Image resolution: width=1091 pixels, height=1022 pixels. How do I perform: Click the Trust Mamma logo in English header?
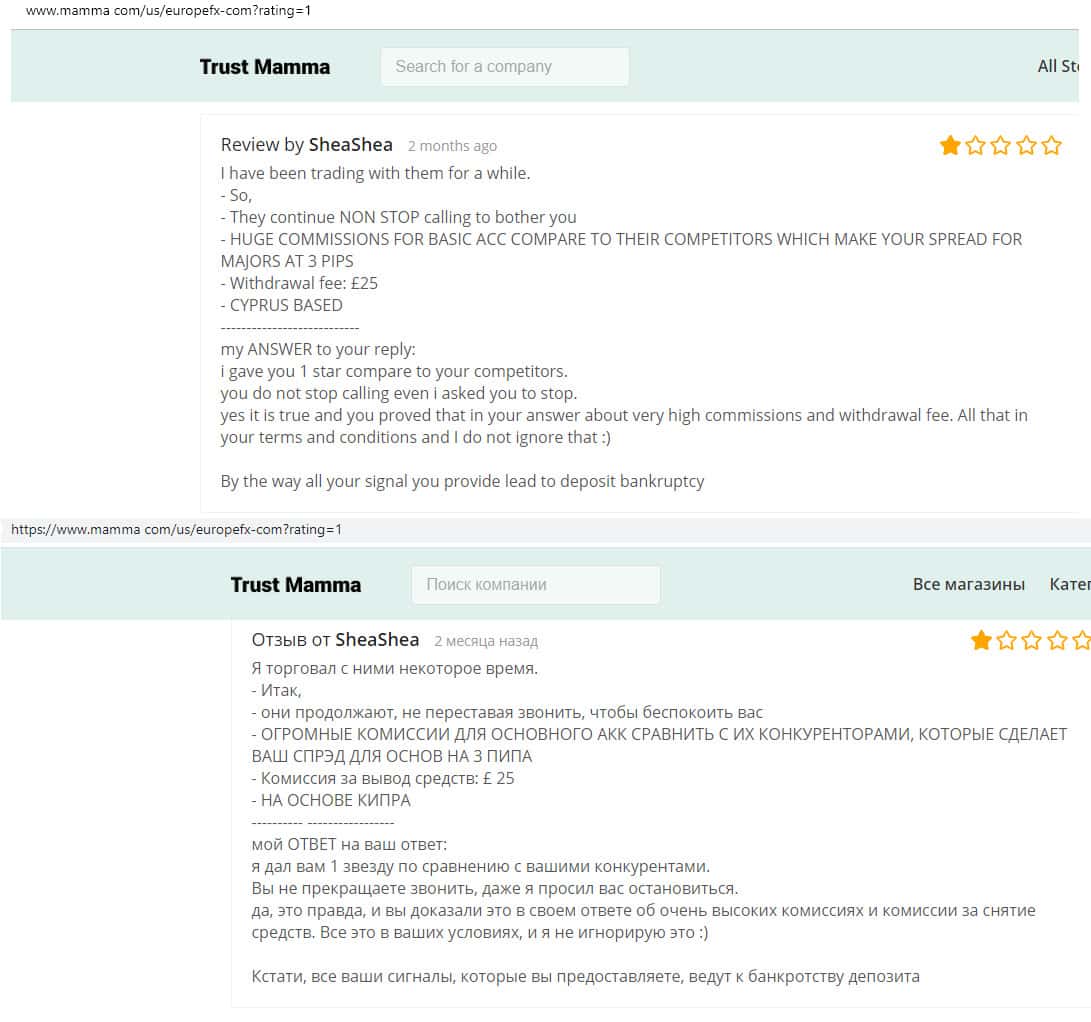(265, 67)
